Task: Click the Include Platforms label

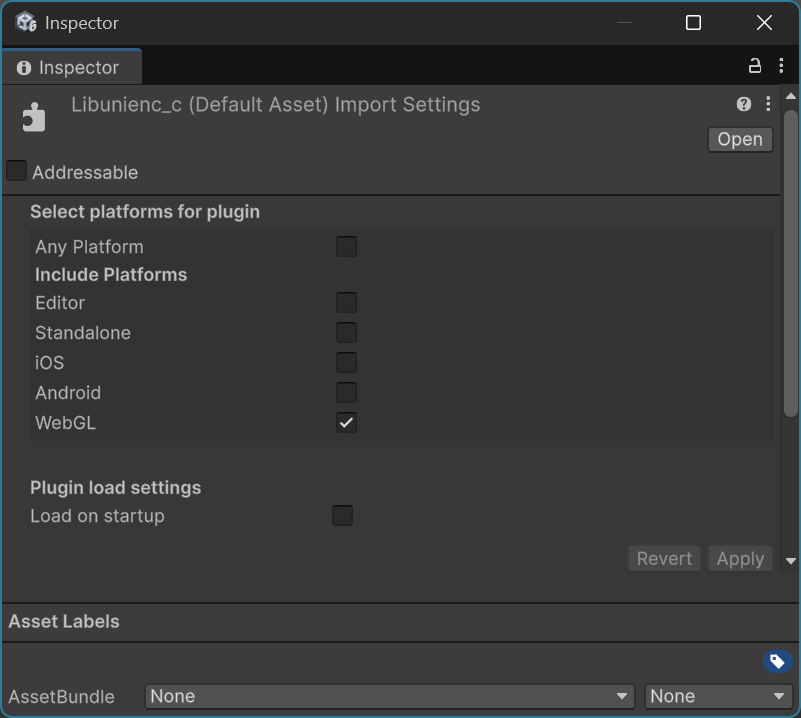Action: (111, 275)
